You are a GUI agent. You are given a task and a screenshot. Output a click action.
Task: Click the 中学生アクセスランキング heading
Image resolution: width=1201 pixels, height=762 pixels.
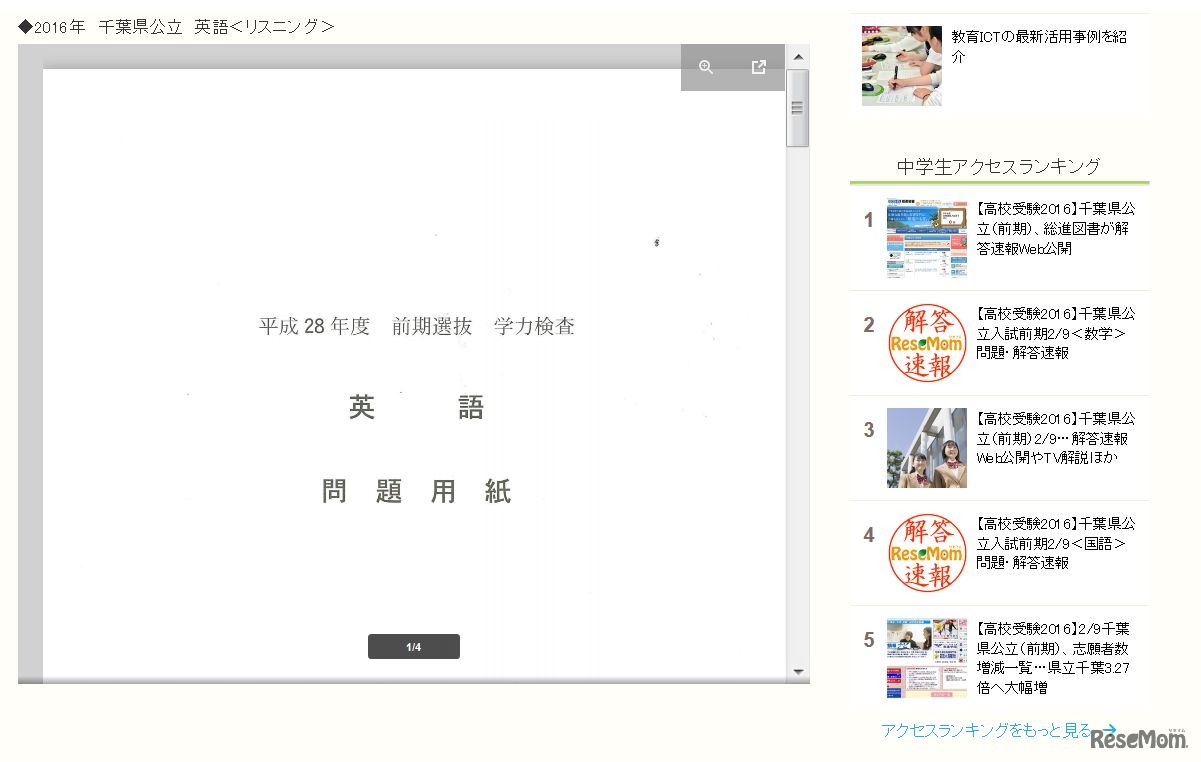point(997,167)
